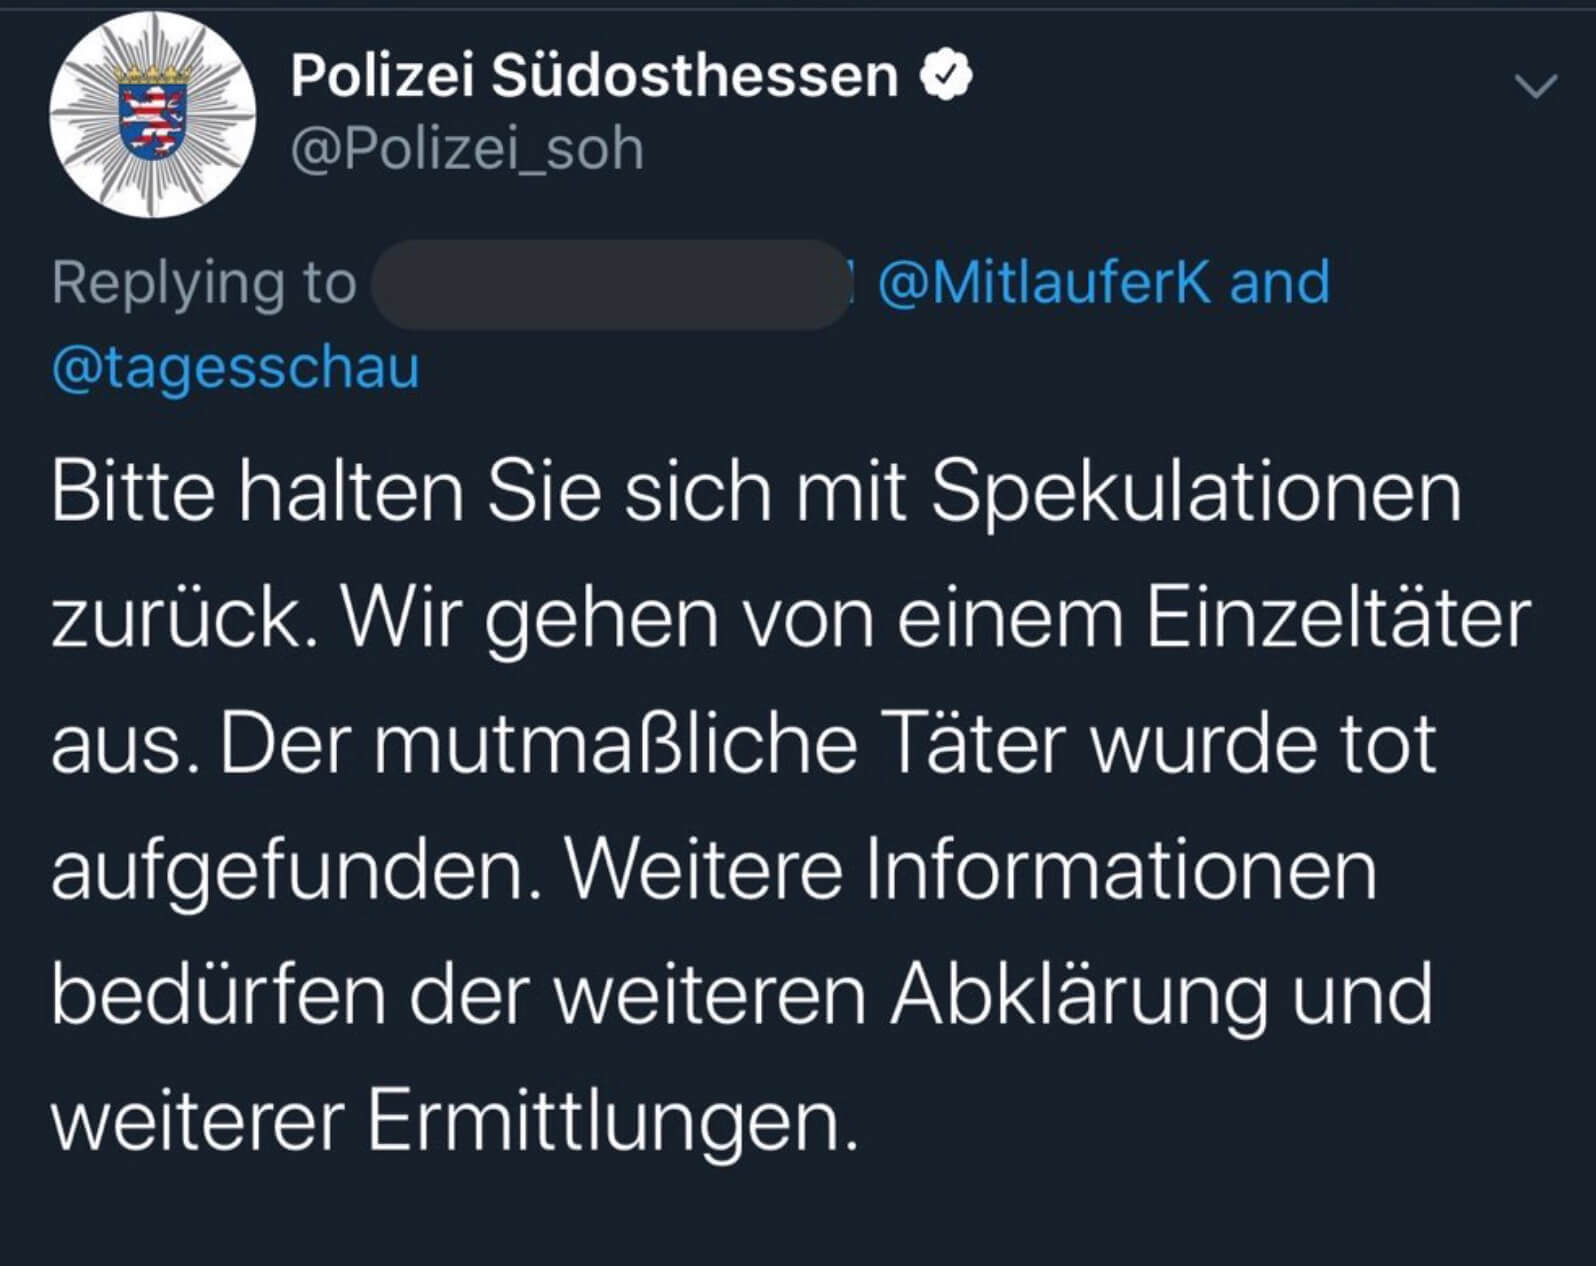Image resolution: width=1596 pixels, height=1266 pixels.
Task: Click the blue verified badge
Action: [x=946, y=77]
